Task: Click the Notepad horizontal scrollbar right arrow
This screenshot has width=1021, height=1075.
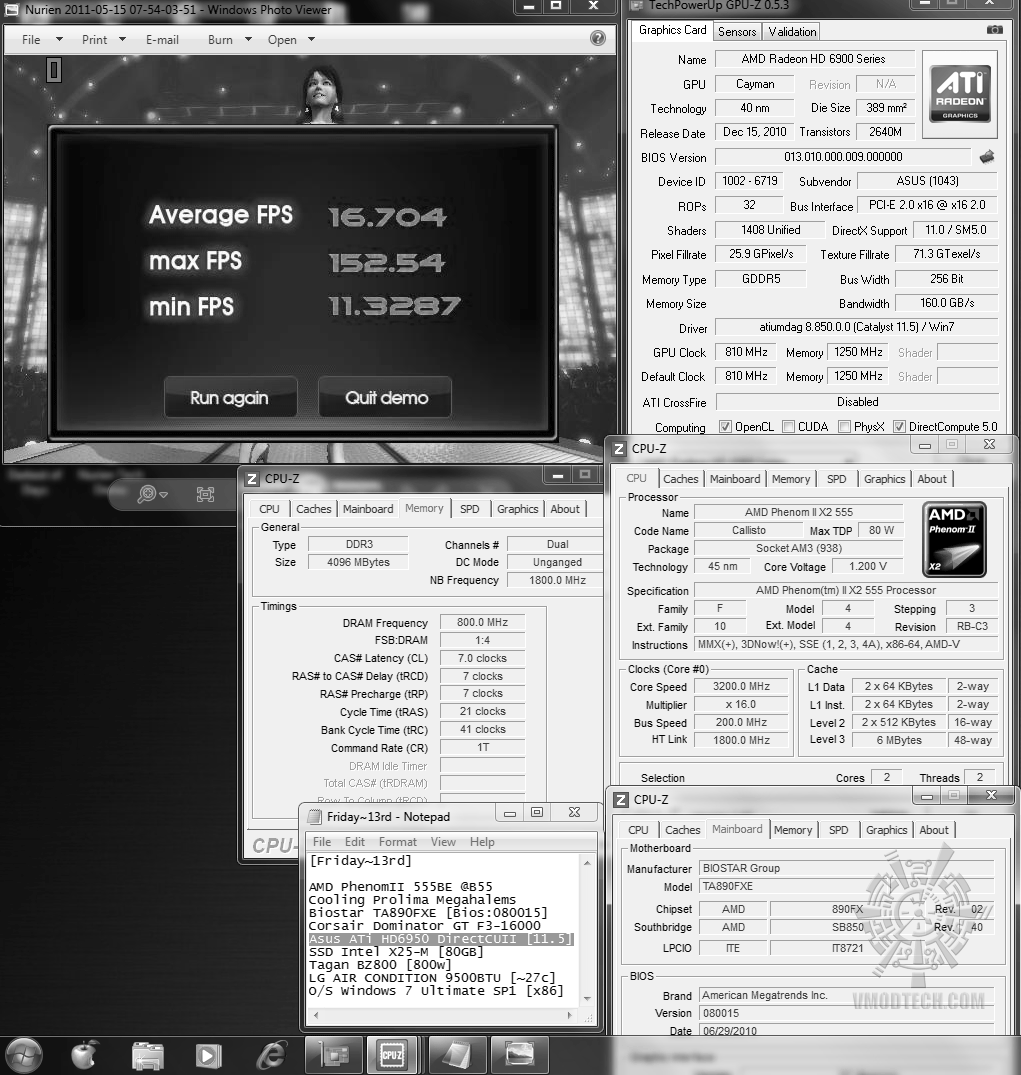Action: pyautogui.click(x=569, y=1015)
